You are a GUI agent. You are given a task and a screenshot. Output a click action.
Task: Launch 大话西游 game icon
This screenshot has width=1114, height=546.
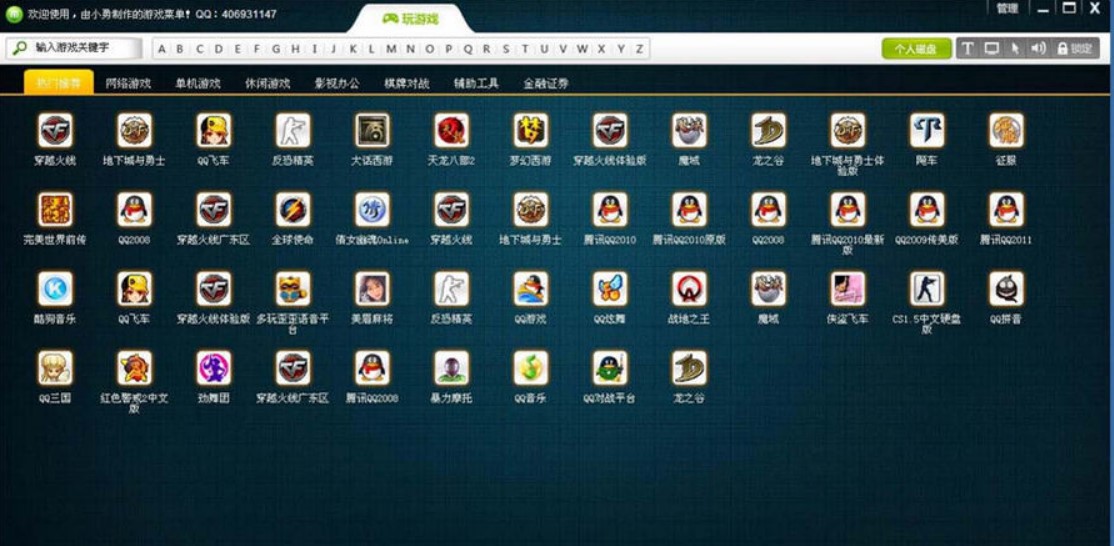click(372, 131)
